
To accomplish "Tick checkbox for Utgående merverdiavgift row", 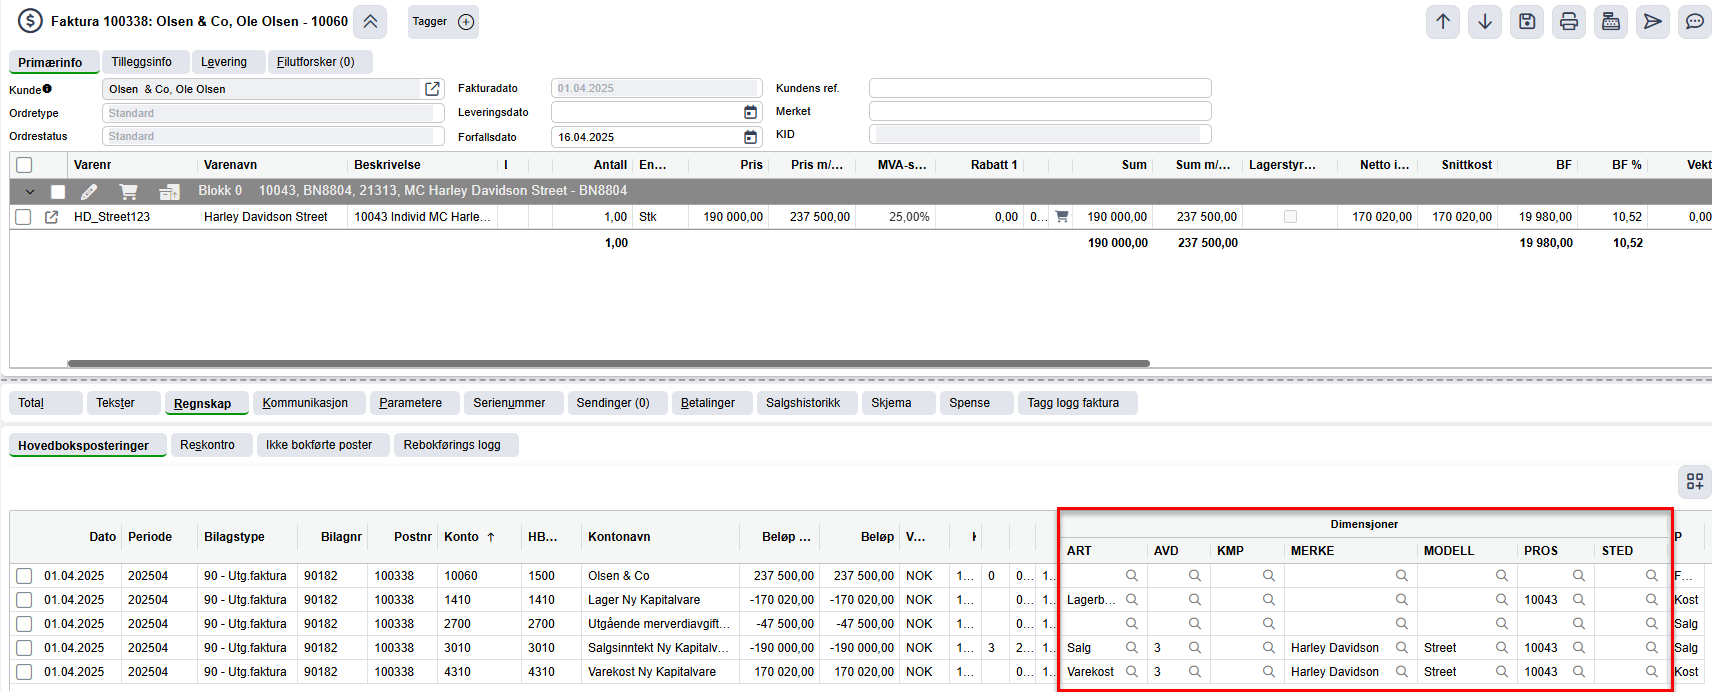I will (x=24, y=624).
